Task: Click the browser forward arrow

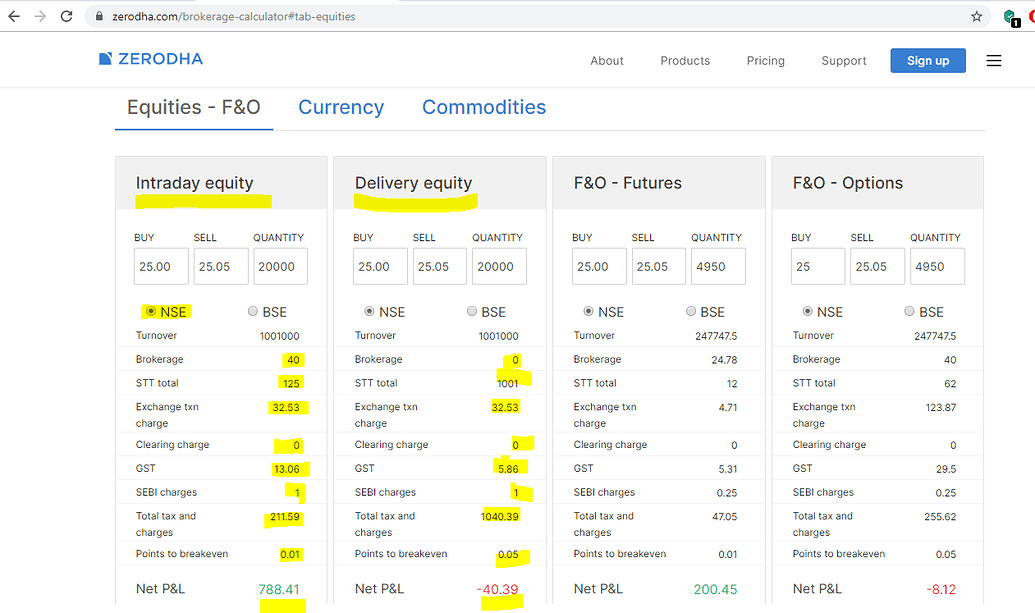Action: (x=39, y=16)
